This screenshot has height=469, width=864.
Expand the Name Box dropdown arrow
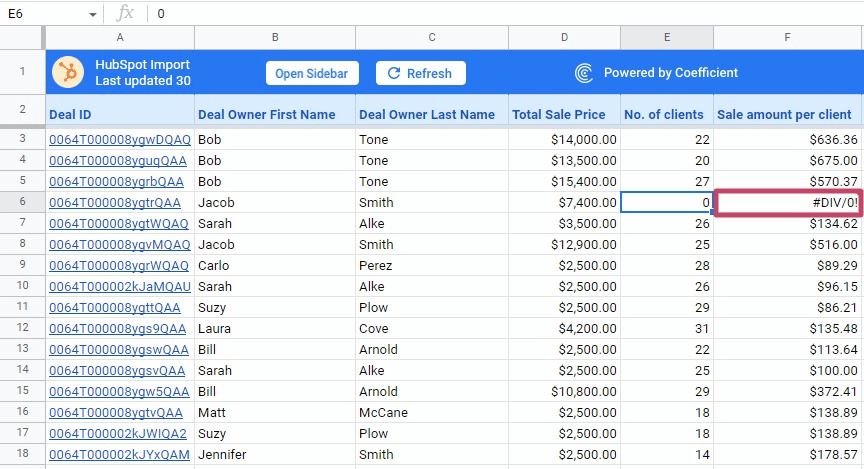point(92,14)
